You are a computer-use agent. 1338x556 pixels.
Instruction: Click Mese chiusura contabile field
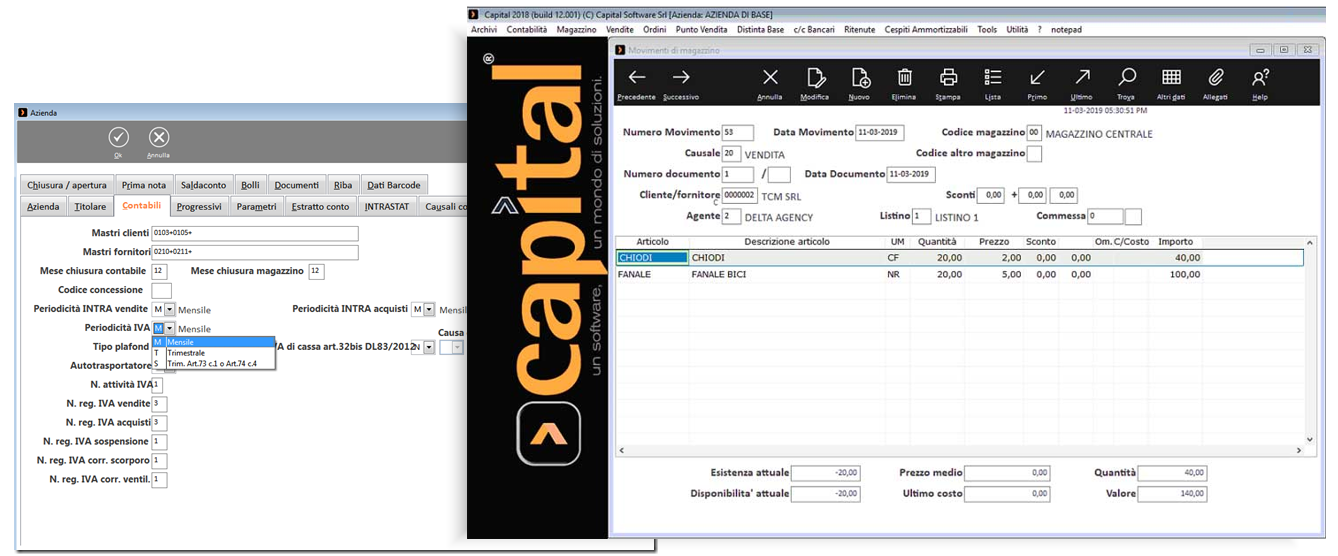(159, 271)
